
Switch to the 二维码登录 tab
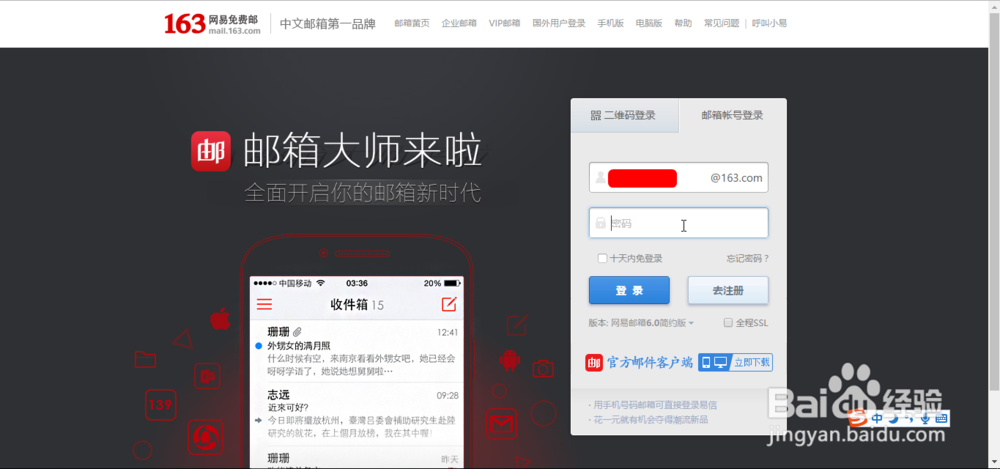624,115
